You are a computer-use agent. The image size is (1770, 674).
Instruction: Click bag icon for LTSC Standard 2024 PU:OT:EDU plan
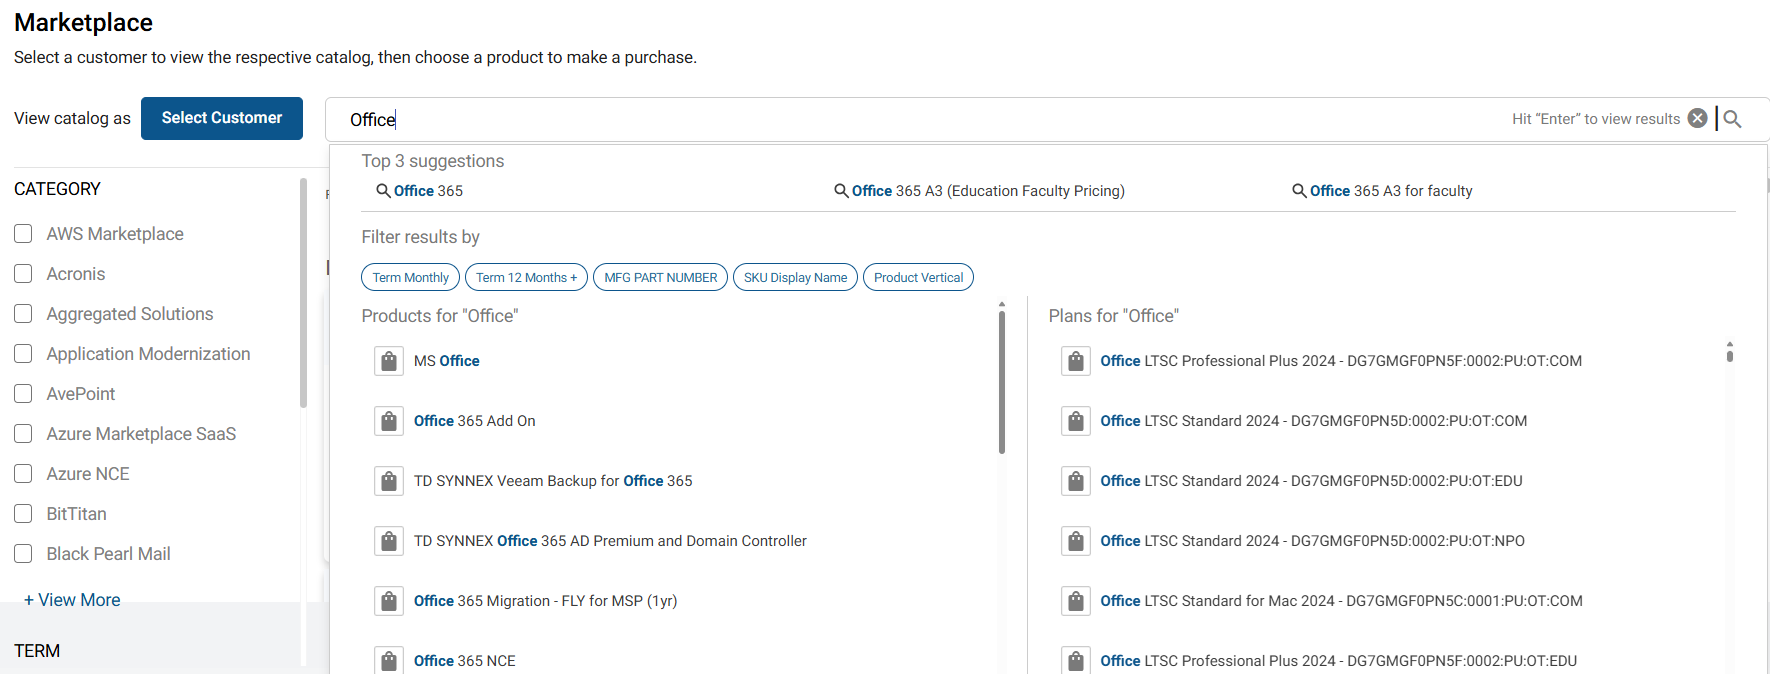[1076, 481]
